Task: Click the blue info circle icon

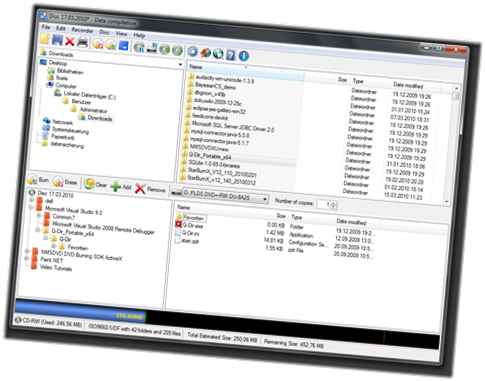Action: click(243, 56)
